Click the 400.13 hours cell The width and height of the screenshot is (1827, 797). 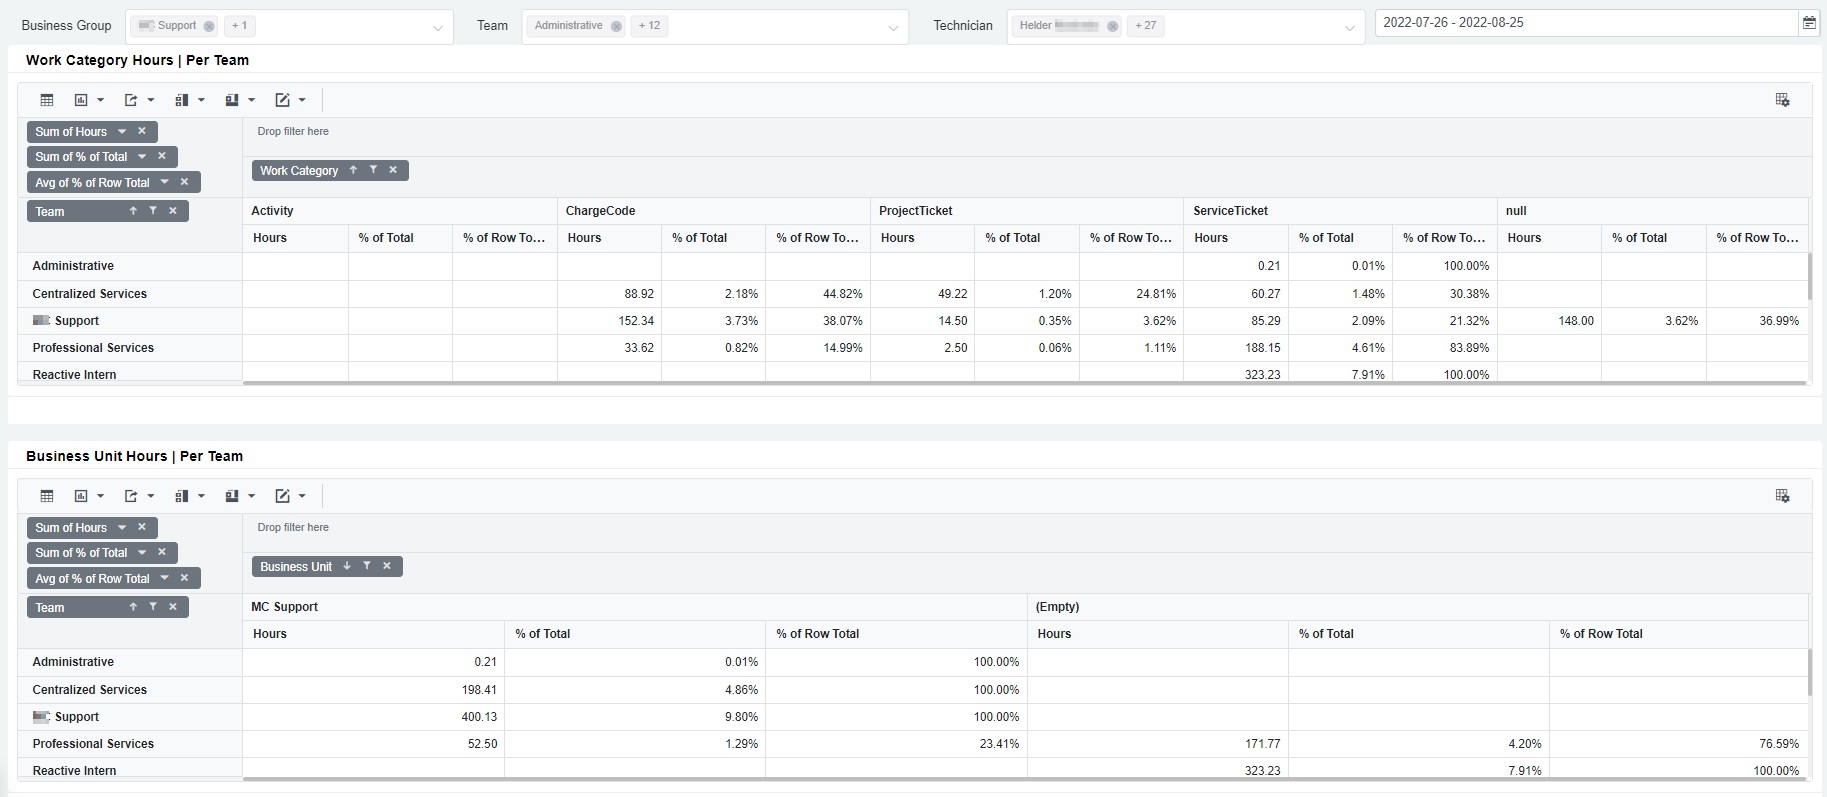coord(373,717)
